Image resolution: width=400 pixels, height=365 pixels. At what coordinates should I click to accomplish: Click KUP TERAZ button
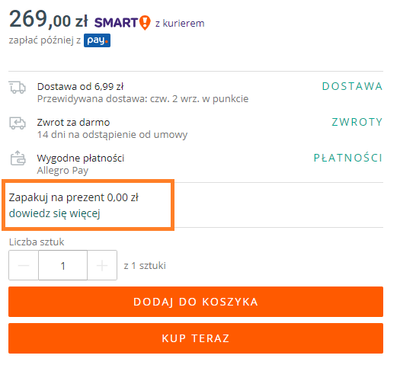[196, 338]
